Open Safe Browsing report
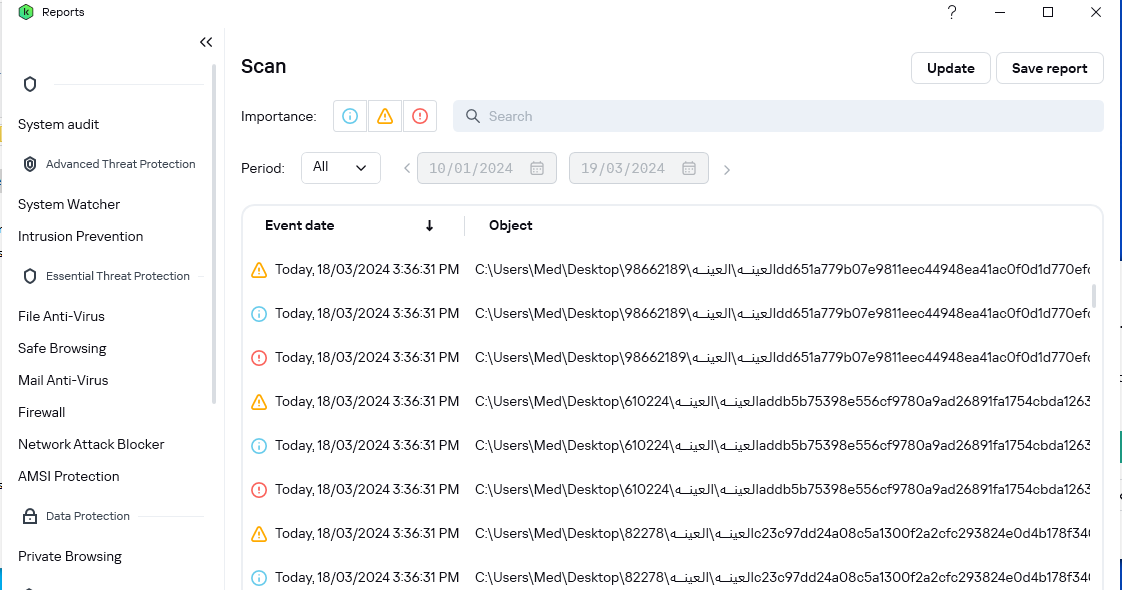1122x590 pixels. coord(62,348)
